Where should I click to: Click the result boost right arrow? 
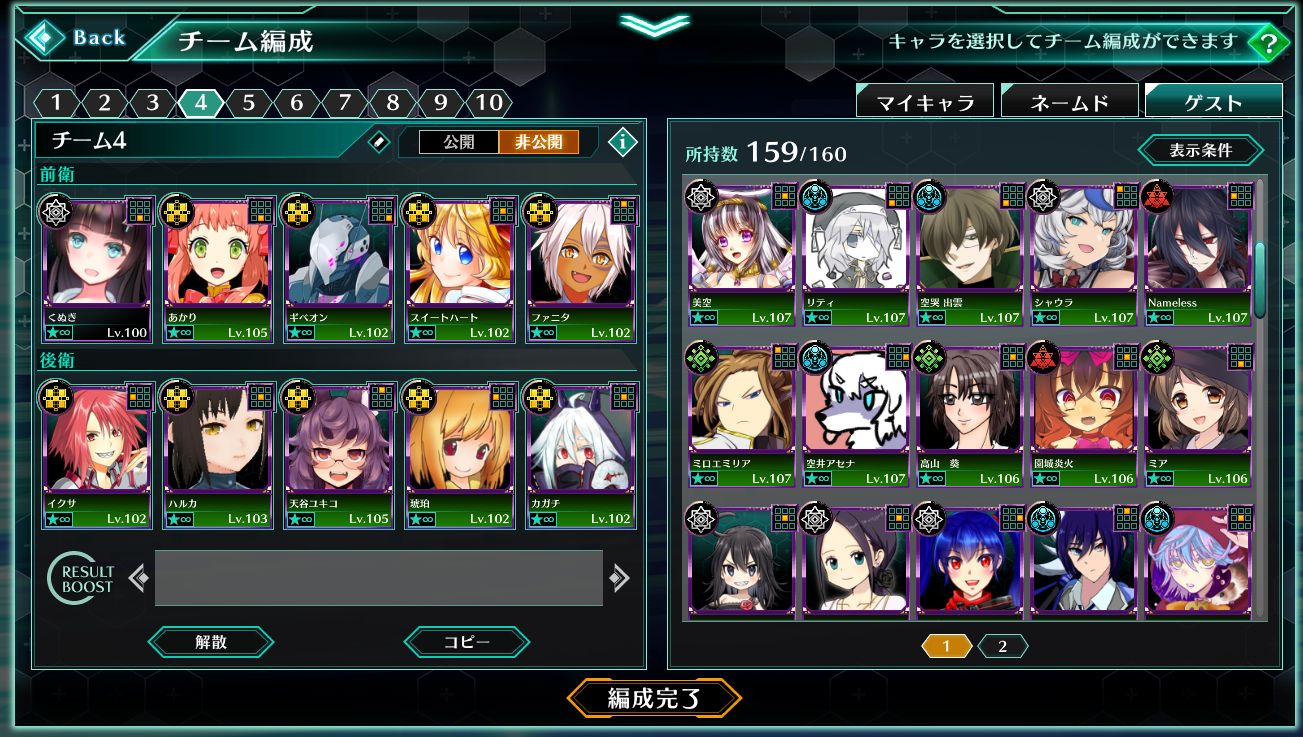619,578
